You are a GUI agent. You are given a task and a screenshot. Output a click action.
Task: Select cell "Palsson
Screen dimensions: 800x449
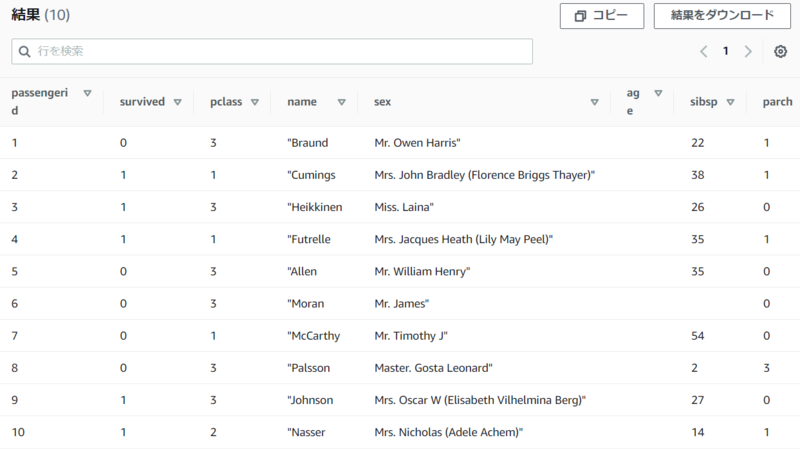pyautogui.click(x=309, y=368)
